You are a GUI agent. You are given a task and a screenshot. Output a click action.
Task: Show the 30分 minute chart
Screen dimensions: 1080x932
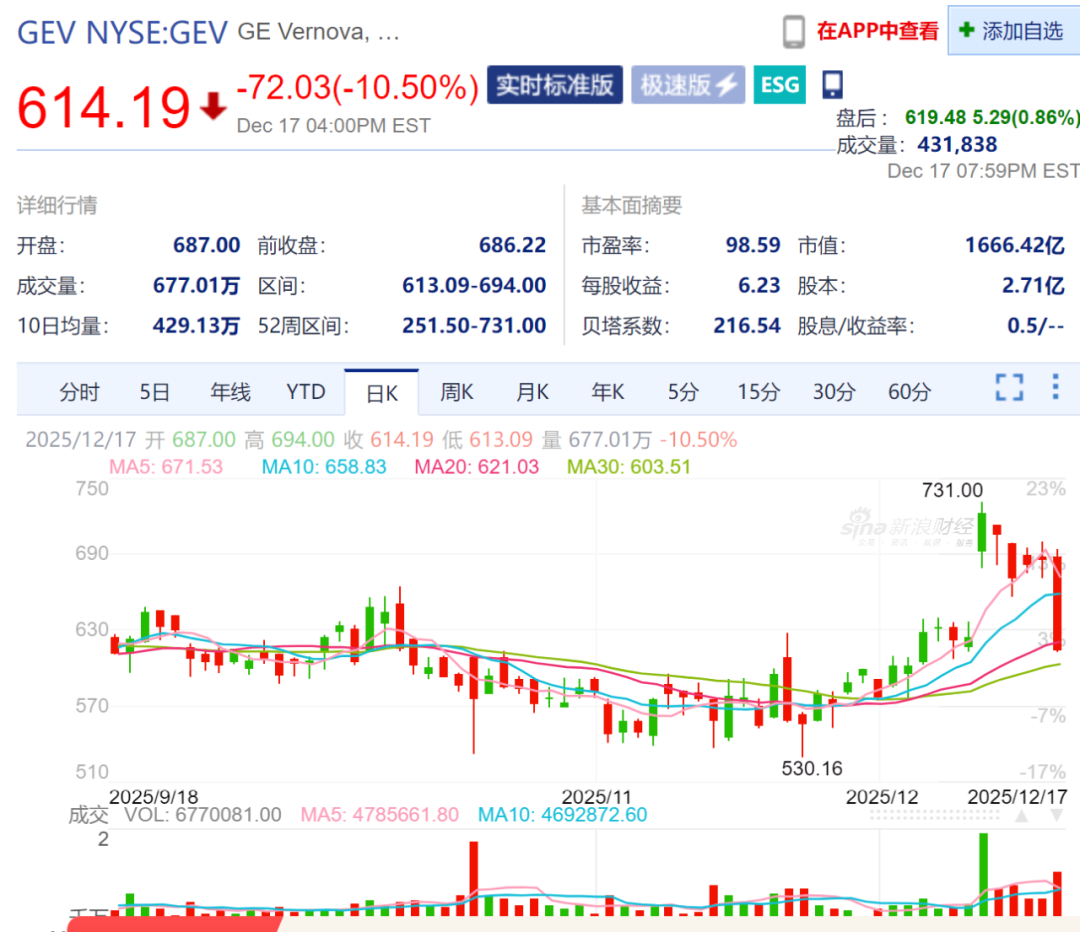coord(834,392)
